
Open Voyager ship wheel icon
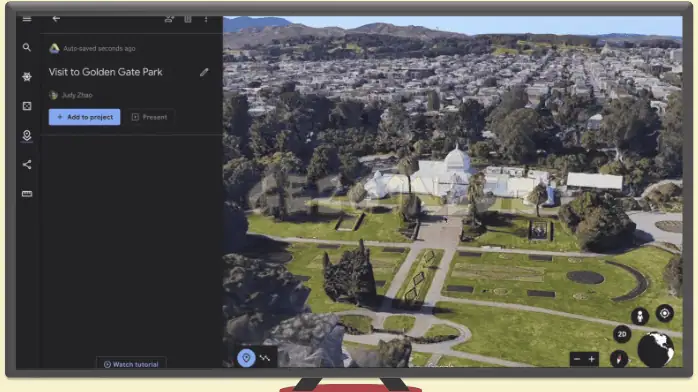tap(27, 77)
